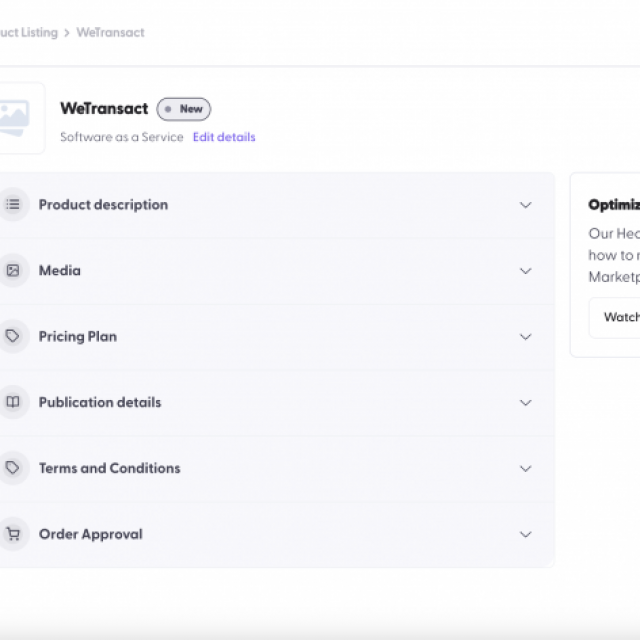Expand the Pricing Plan chevron
The image size is (640, 640).
pos(526,336)
